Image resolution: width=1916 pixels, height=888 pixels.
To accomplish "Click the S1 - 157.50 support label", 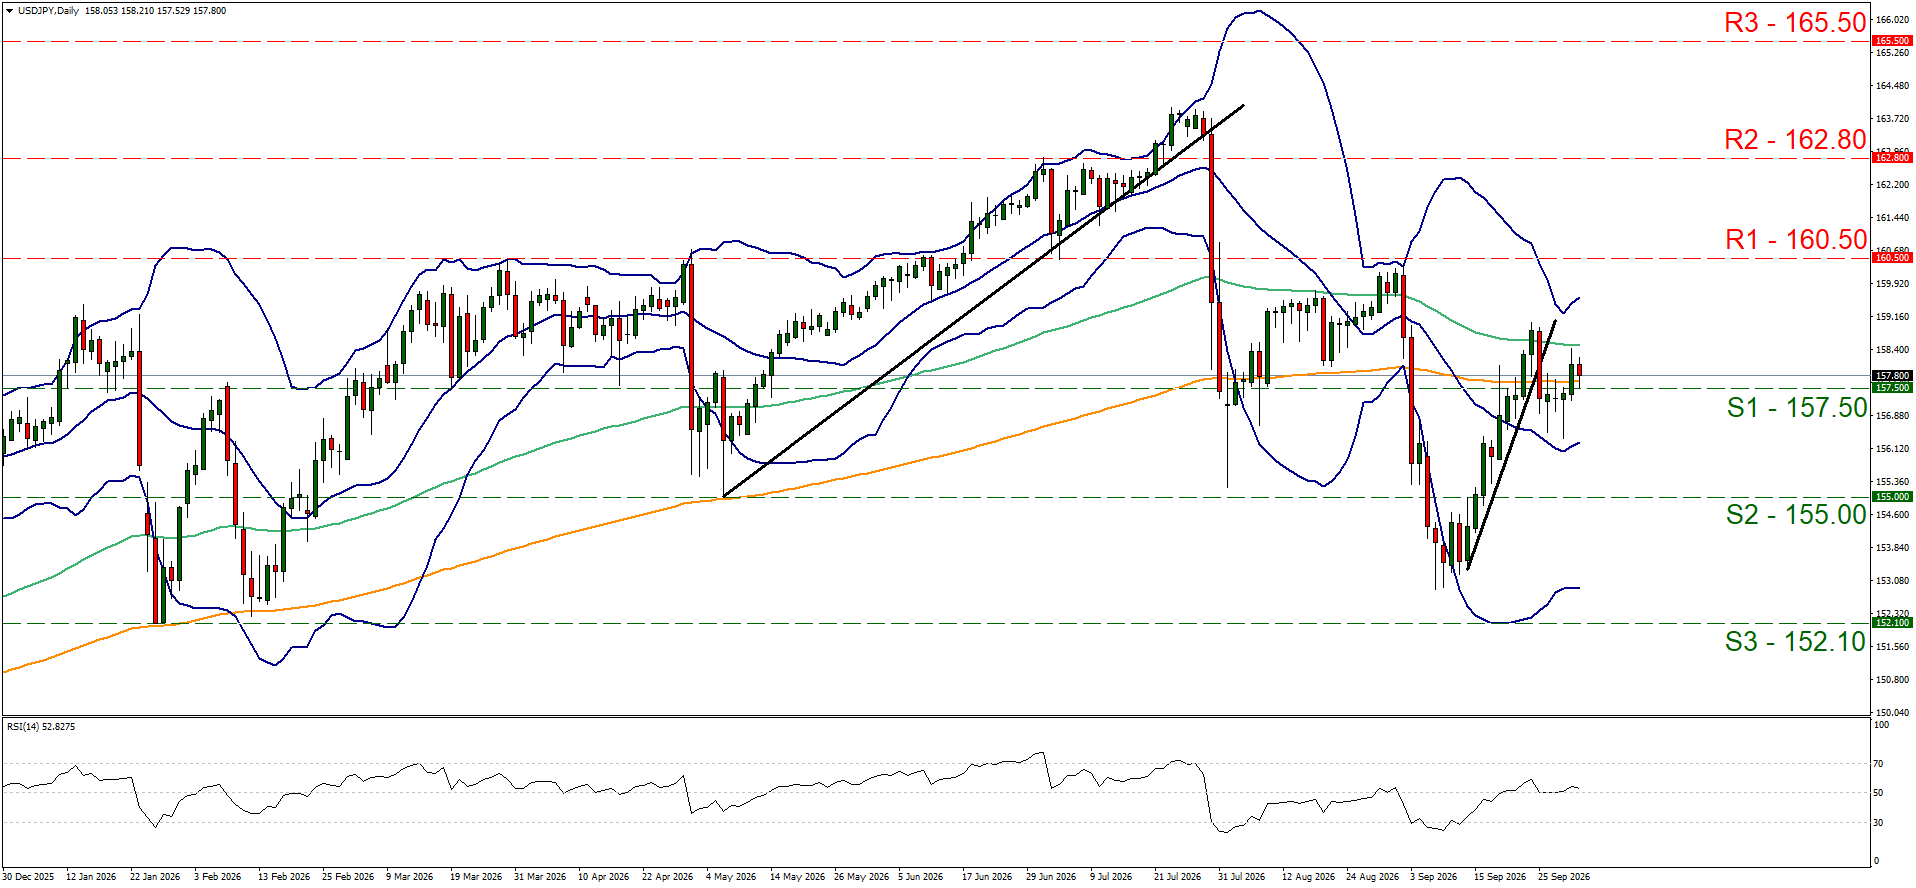I will tap(1797, 407).
